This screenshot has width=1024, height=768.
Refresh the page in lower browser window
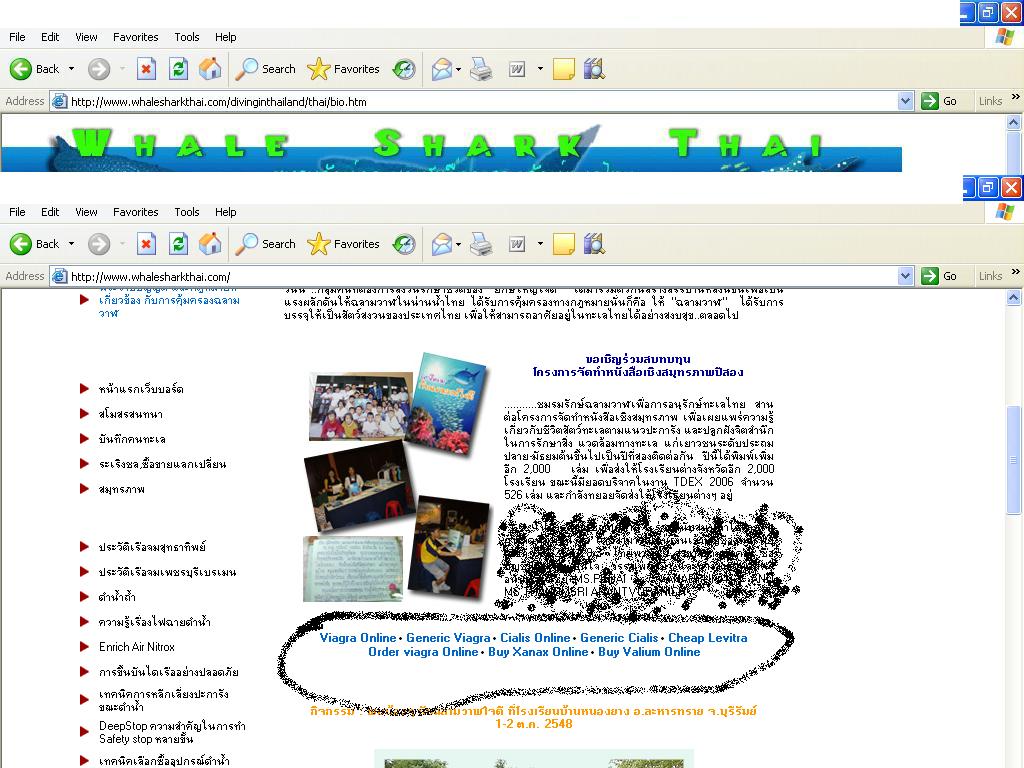pos(178,244)
